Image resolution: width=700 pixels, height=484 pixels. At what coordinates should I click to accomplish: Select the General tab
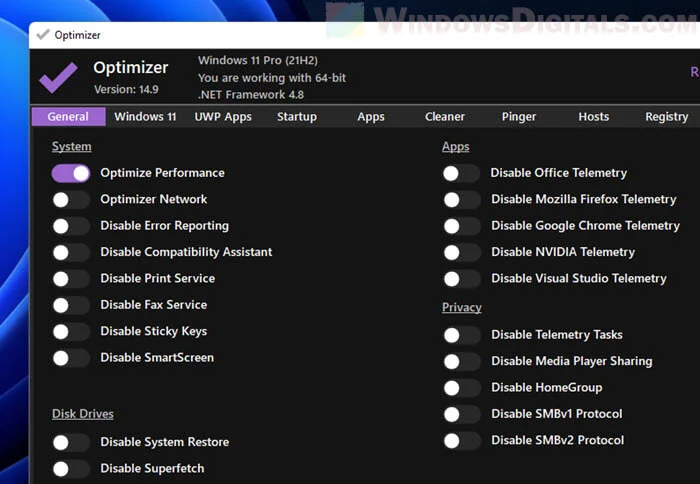coord(68,117)
